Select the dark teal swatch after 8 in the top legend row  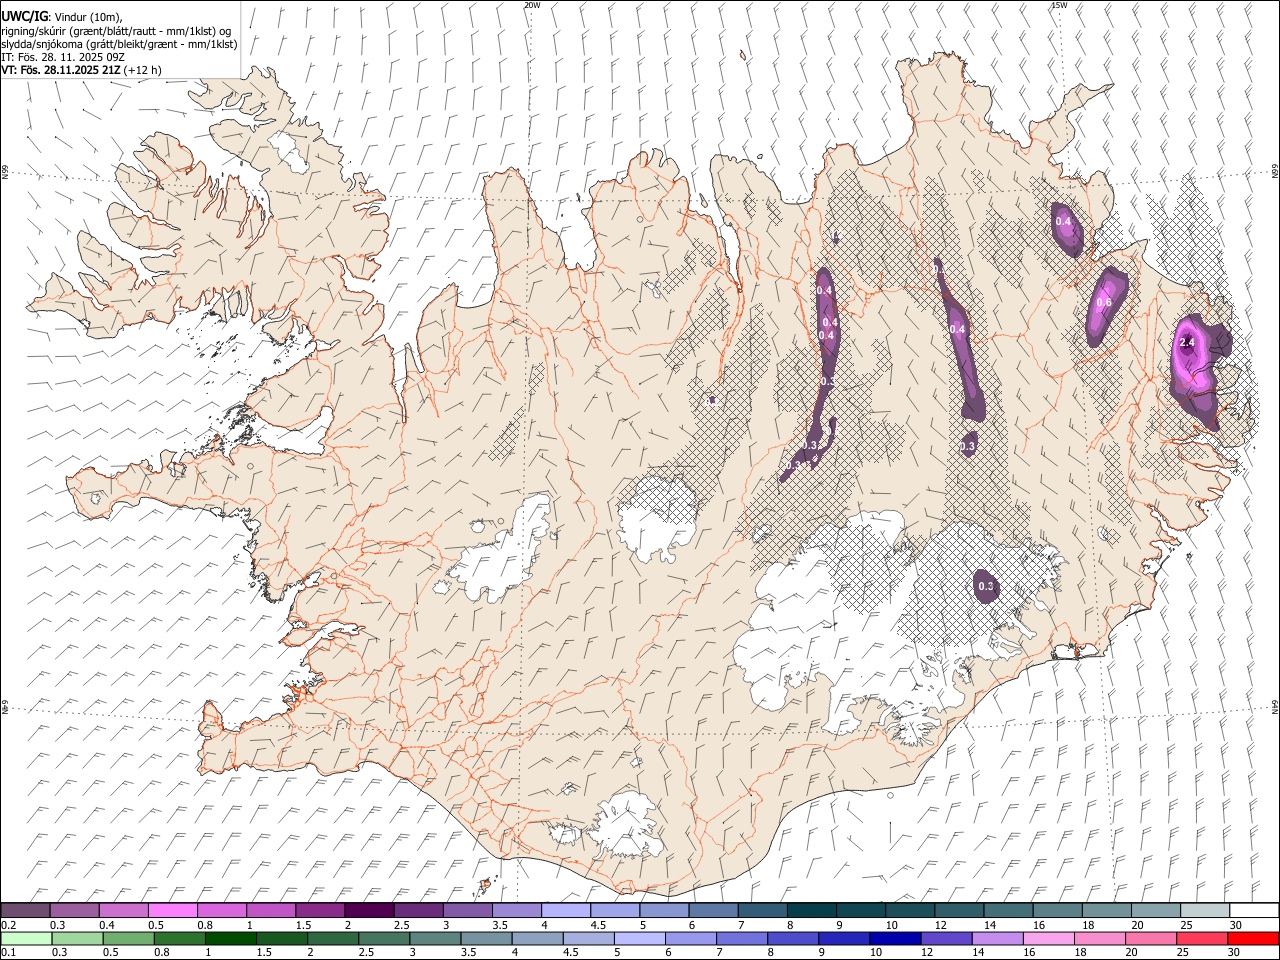coord(811,911)
